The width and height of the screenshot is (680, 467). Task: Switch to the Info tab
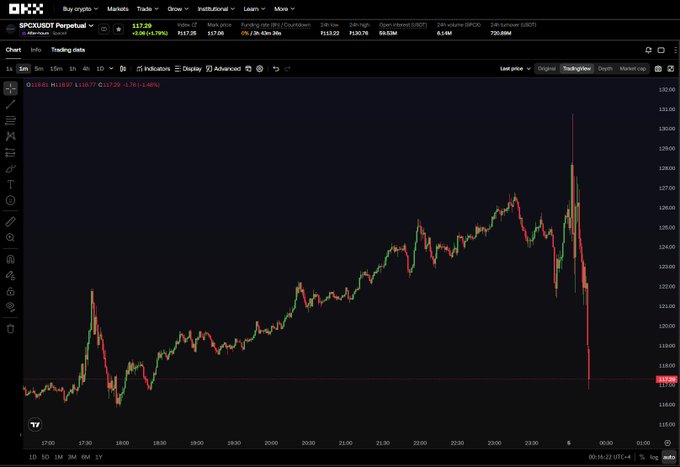(x=36, y=50)
